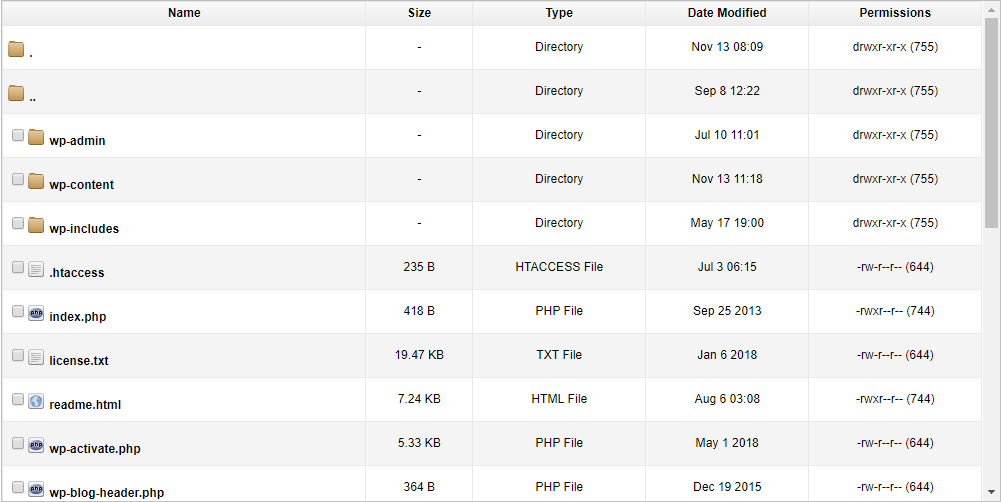Open the wp-content folder name link
1001x502 pixels.
[81, 185]
